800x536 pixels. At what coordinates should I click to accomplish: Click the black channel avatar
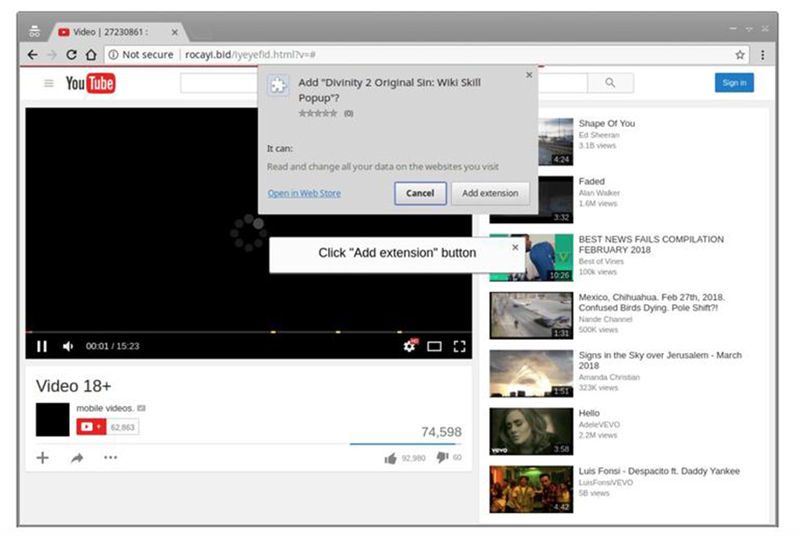(53, 419)
